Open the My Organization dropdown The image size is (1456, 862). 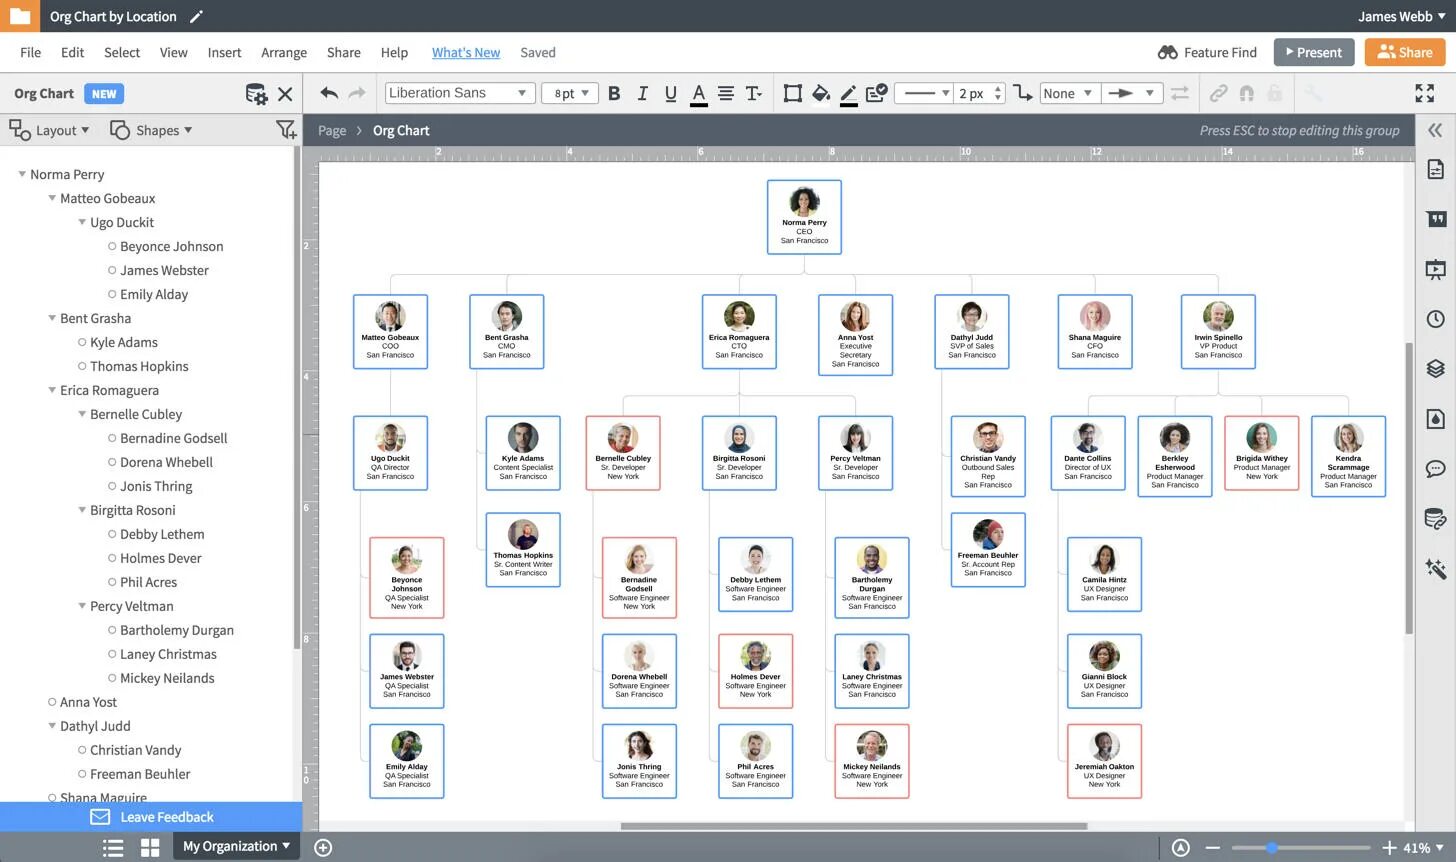(237, 846)
